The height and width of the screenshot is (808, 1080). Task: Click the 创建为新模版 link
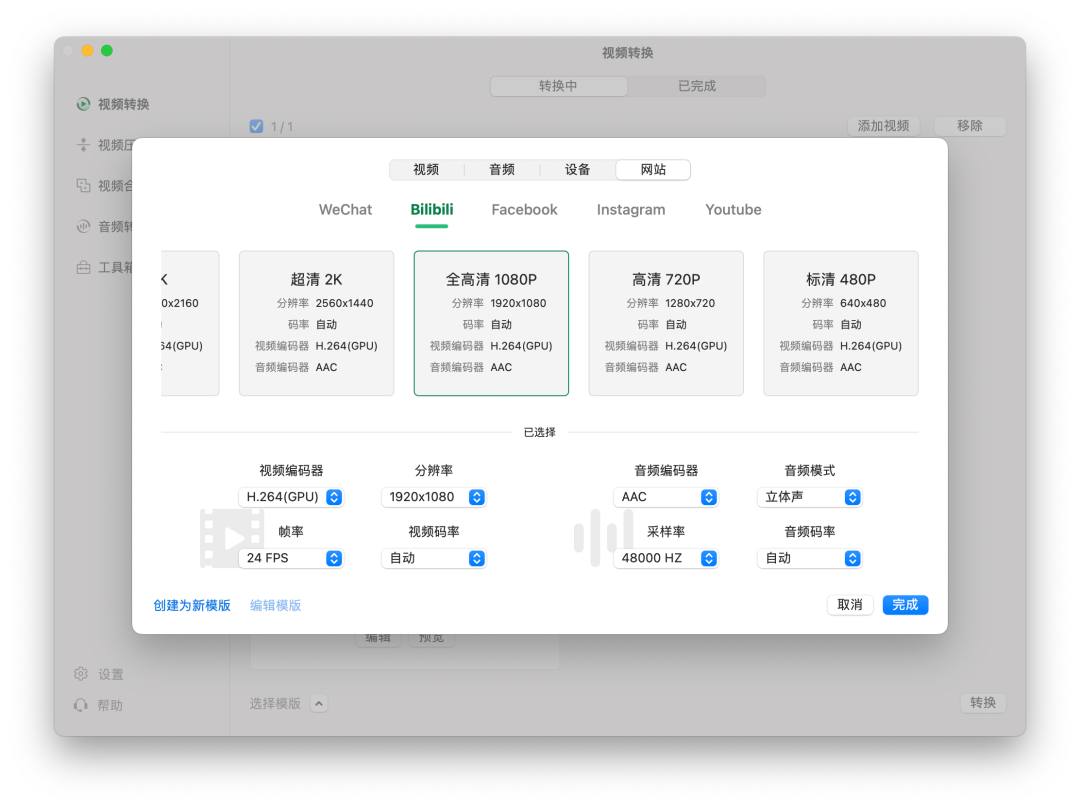(192, 605)
